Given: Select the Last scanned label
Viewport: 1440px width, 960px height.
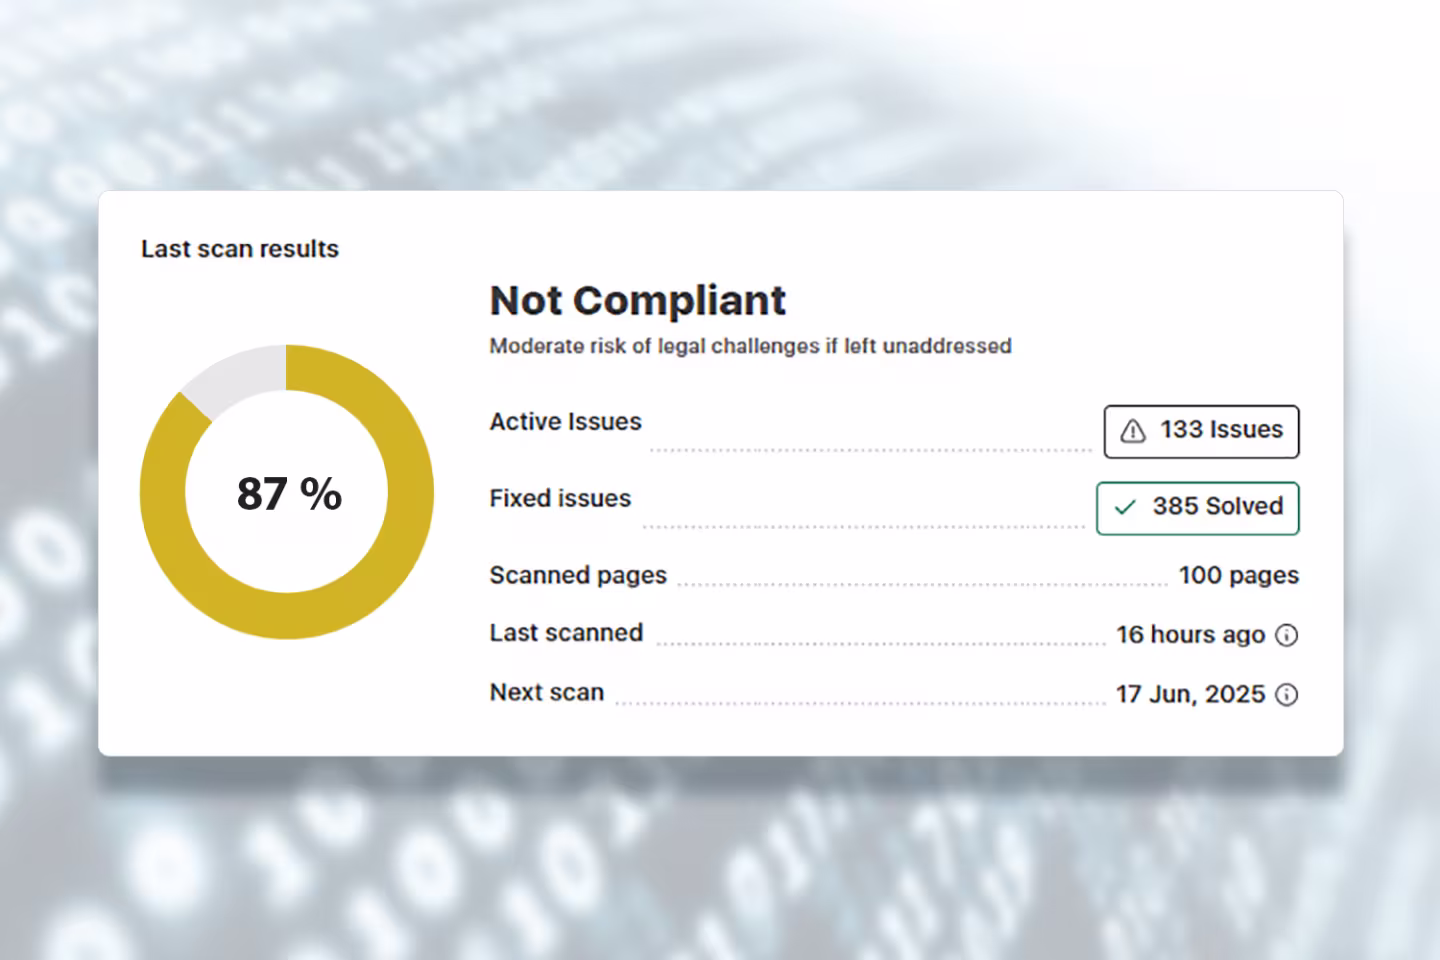Looking at the screenshot, I should [x=566, y=633].
